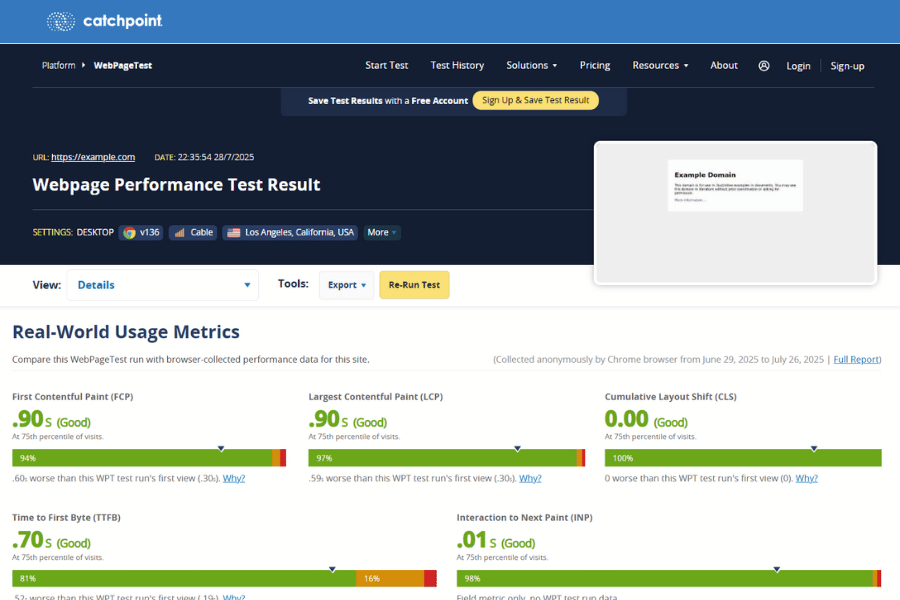Click the First Contentful Paint (FCP) label
Image resolution: width=900 pixels, height=600 pixels.
click(x=72, y=397)
